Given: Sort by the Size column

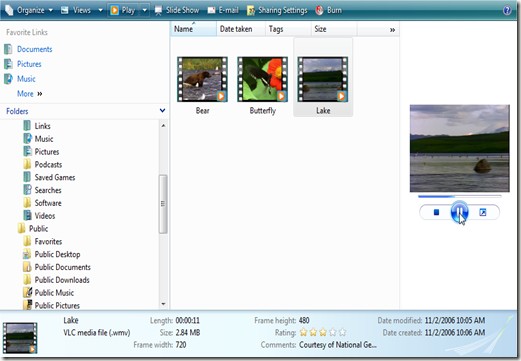Looking at the screenshot, I should [334, 29].
